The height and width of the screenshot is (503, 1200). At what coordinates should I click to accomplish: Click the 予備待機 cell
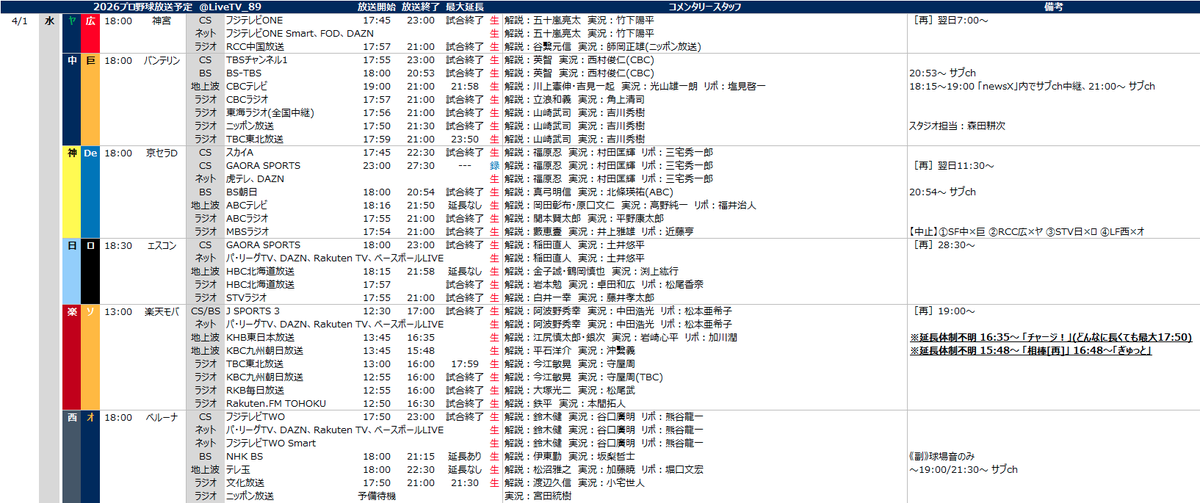[375, 495]
